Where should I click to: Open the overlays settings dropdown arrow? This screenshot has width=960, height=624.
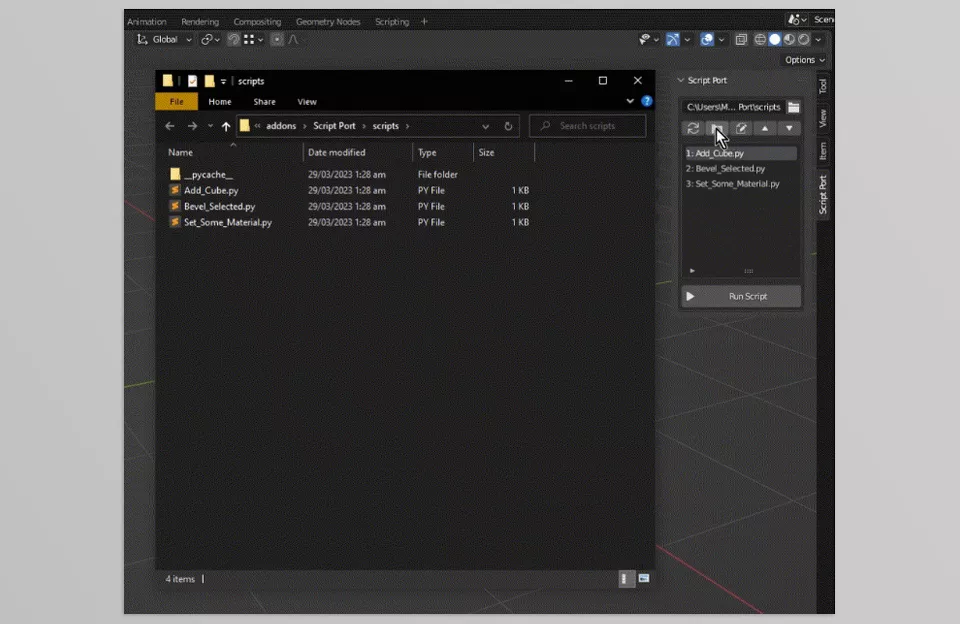pyautogui.click(x=721, y=39)
